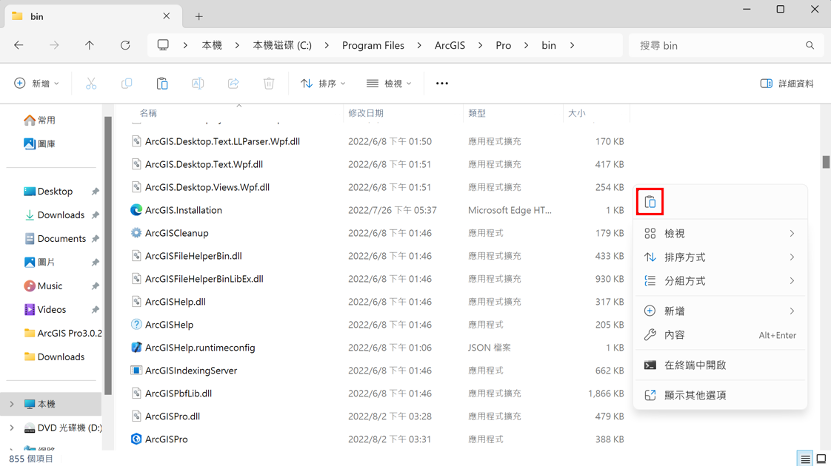The width and height of the screenshot is (832, 466).
Task: Click the refresh button in navigation bar
Action: (125, 45)
